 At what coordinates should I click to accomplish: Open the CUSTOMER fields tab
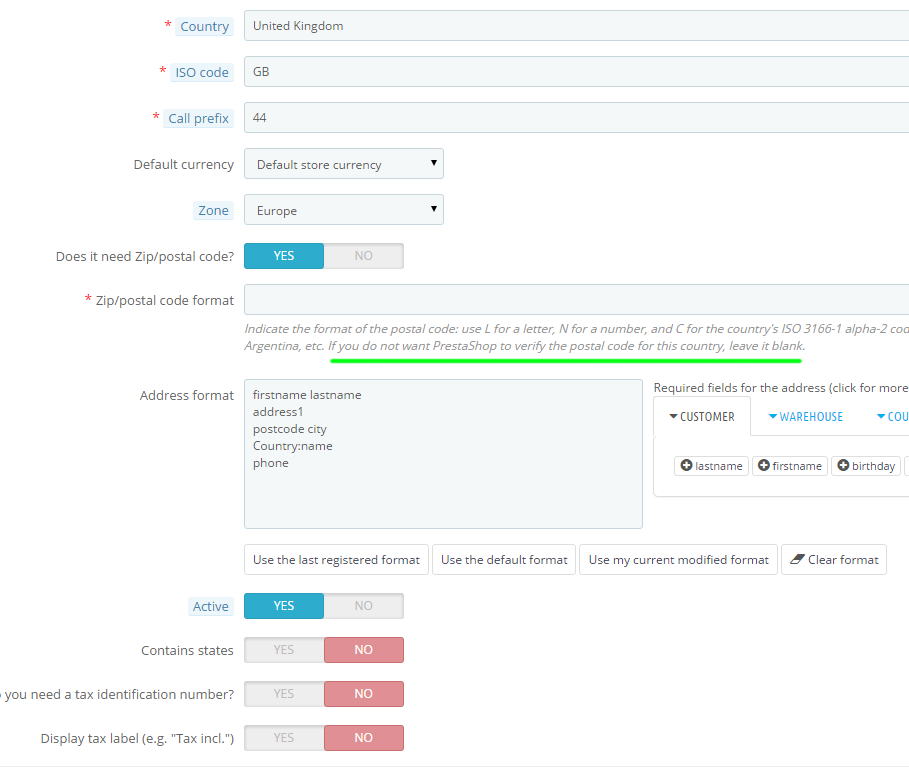[702, 417]
